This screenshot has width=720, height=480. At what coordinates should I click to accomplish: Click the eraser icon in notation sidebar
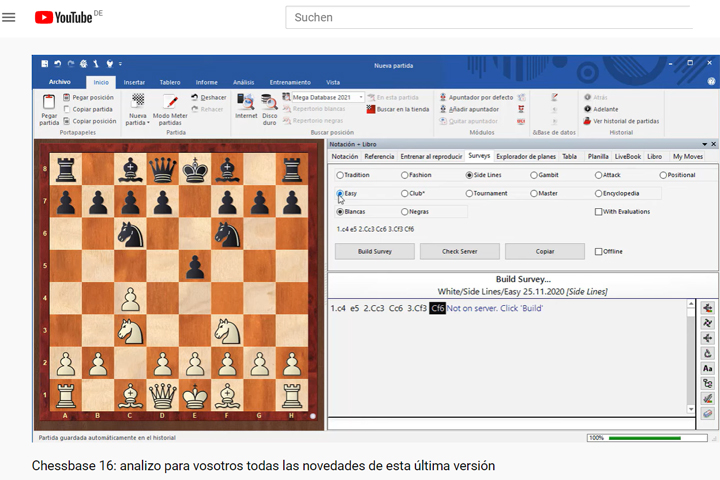pos(708,413)
